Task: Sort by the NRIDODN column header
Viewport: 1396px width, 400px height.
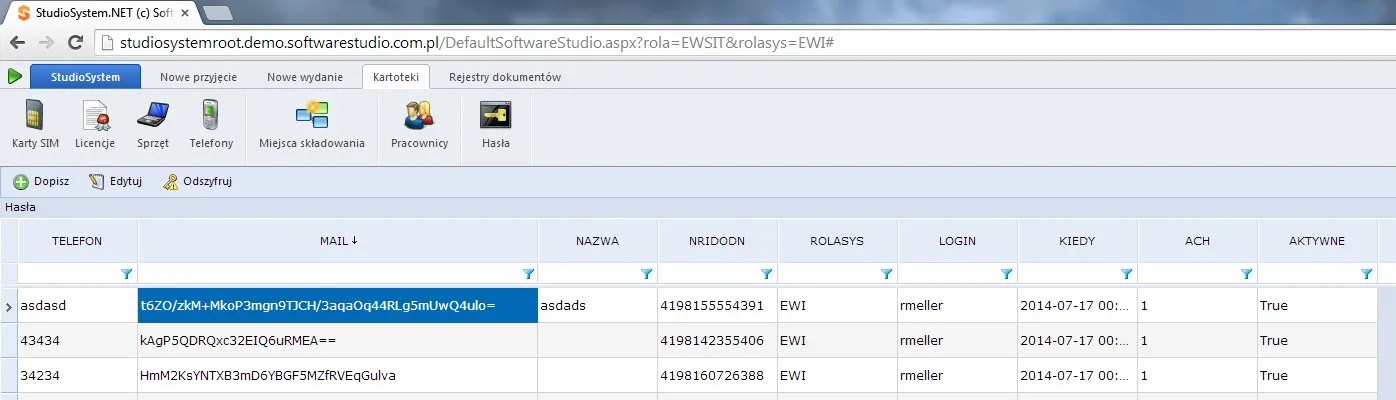Action: tap(717, 241)
